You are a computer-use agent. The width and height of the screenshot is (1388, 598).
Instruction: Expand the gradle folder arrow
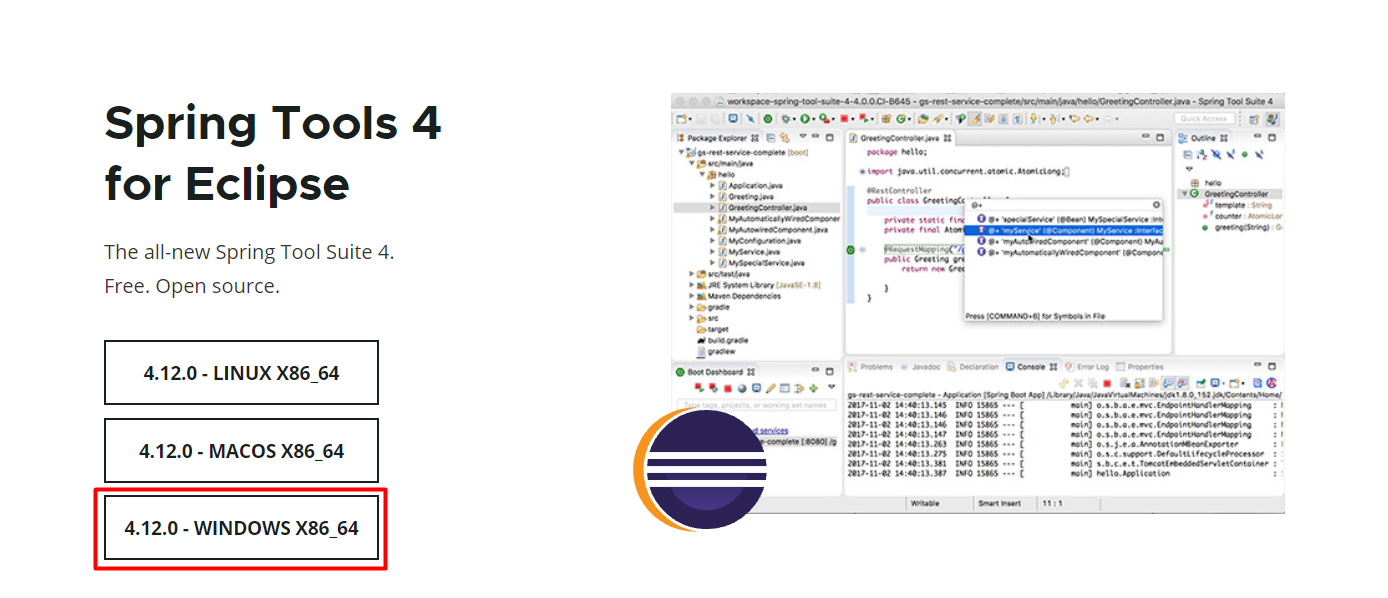692,307
